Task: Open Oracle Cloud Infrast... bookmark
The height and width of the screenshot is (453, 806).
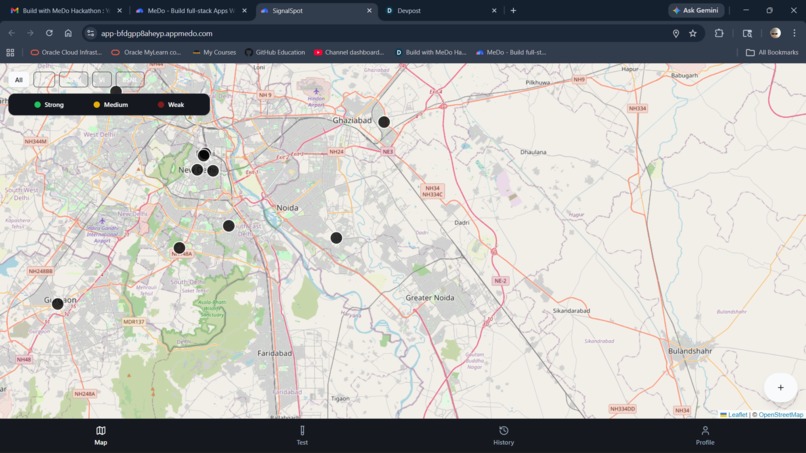Action: [x=66, y=52]
